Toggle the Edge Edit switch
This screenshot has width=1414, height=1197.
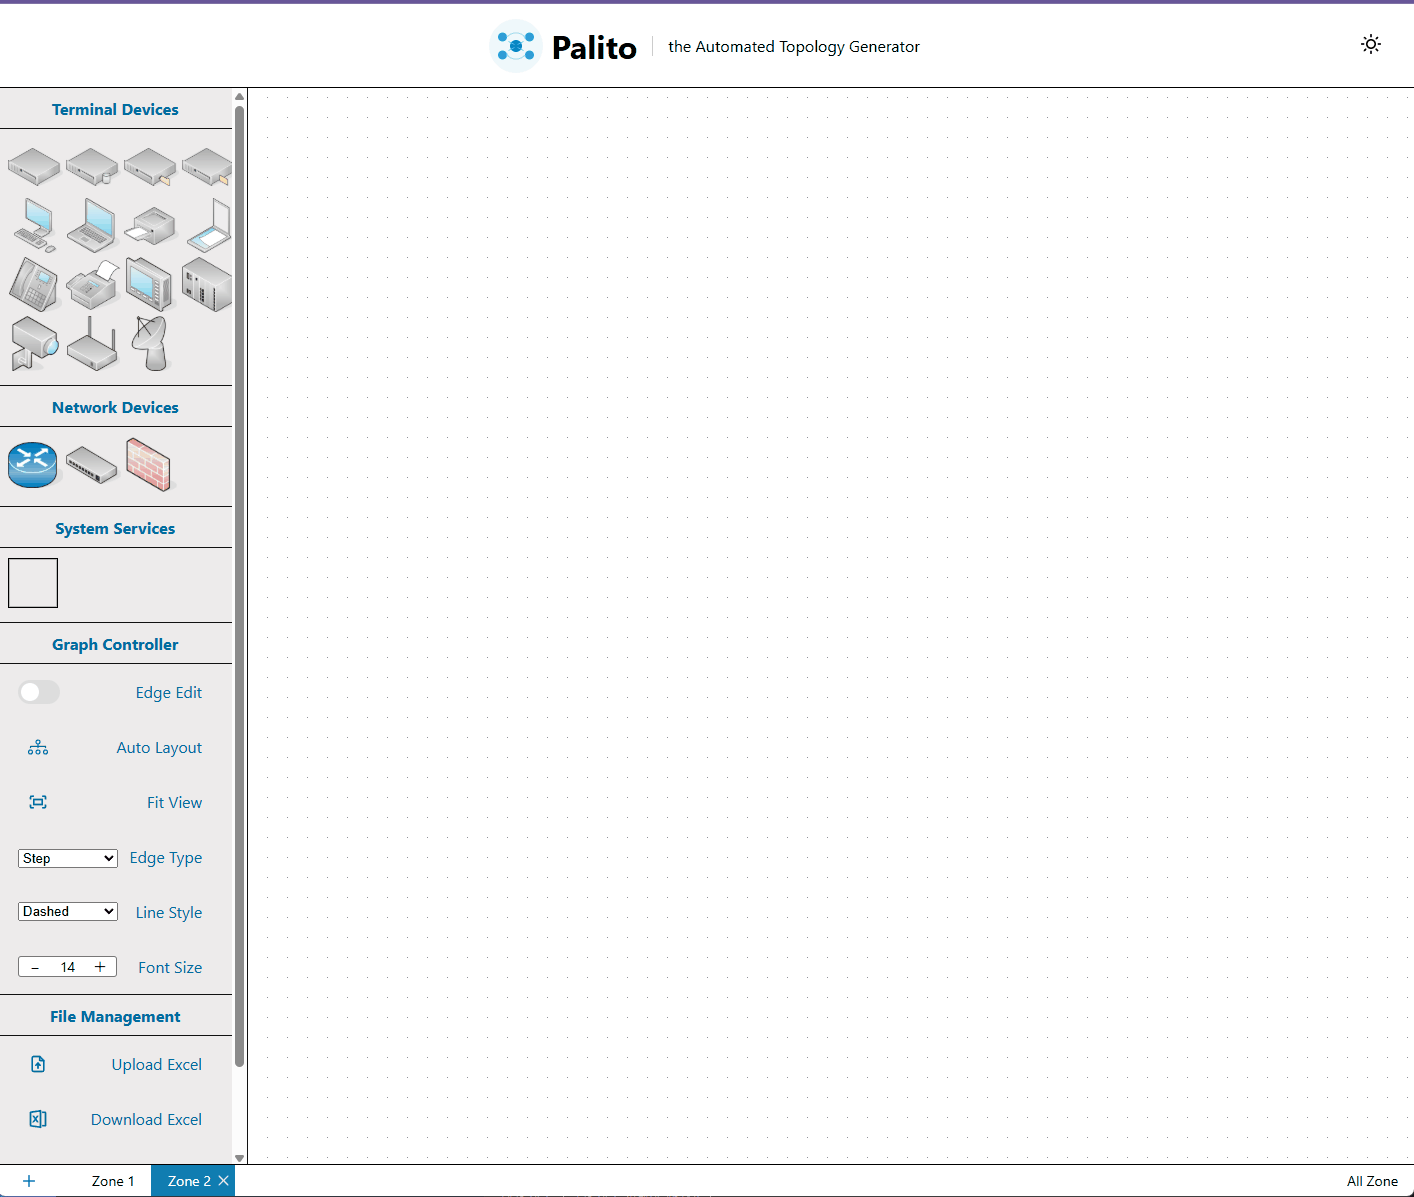[39, 692]
